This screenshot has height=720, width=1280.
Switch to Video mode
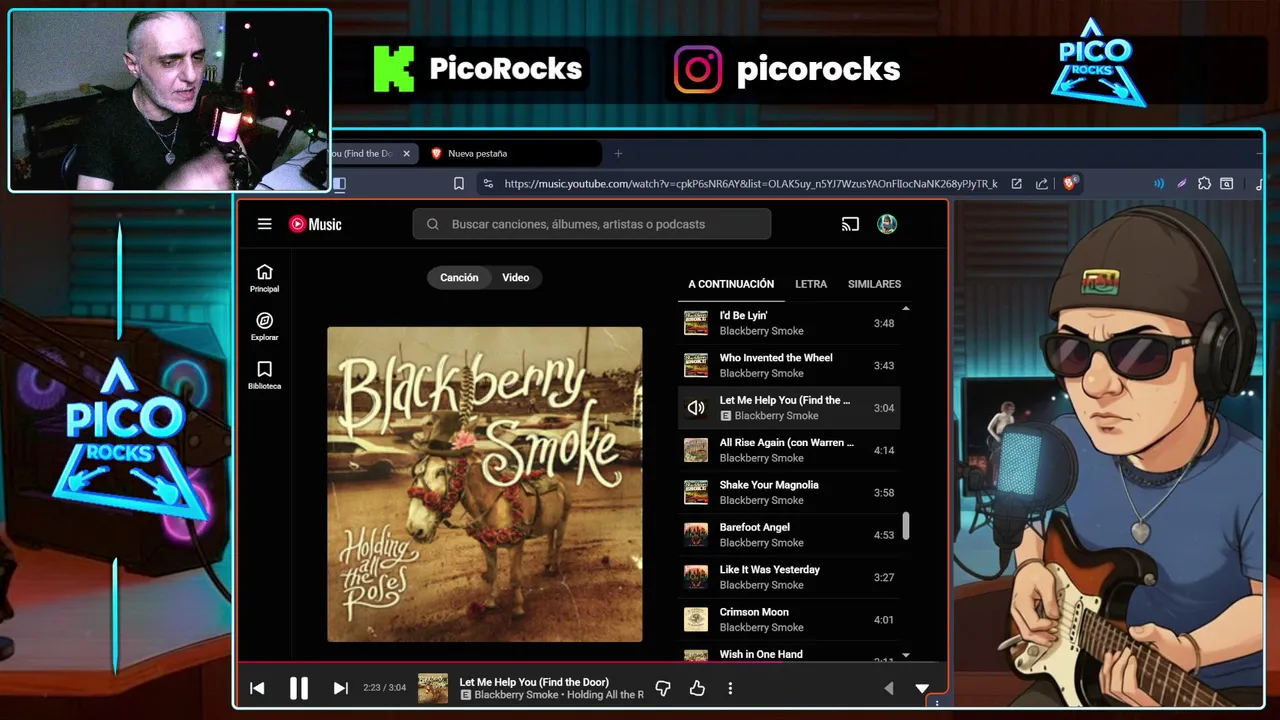516,277
